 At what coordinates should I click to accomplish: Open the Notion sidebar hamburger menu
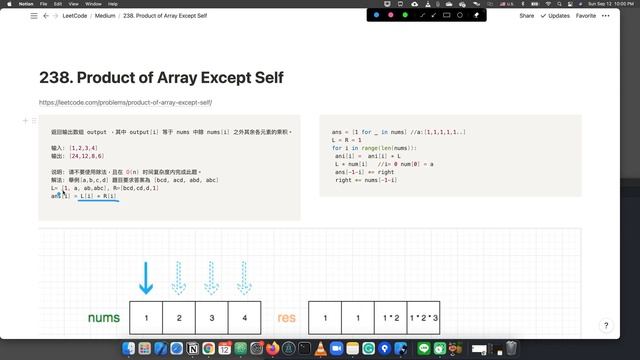click(34, 16)
